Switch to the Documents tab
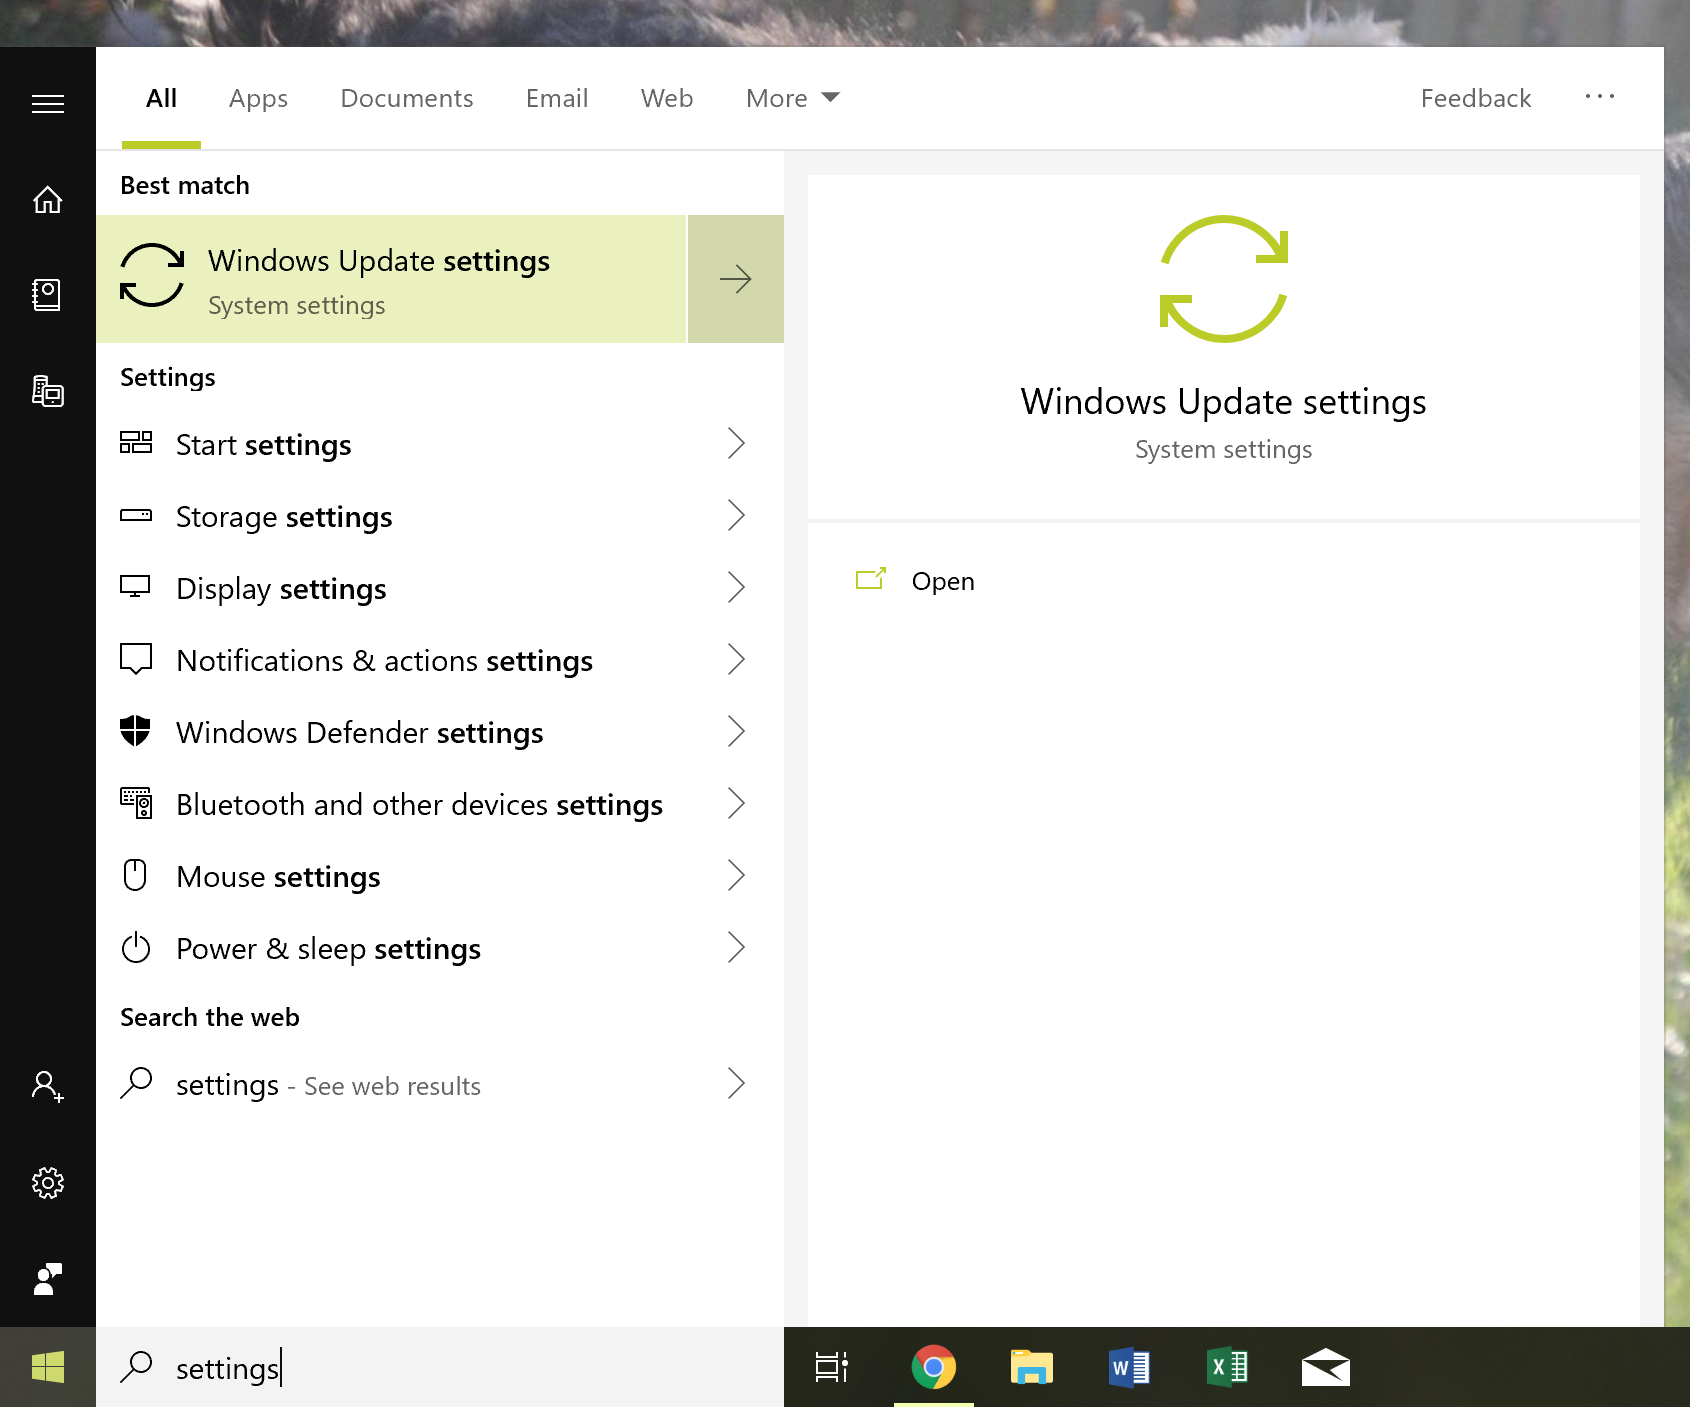This screenshot has width=1690, height=1407. (x=407, y=98)
